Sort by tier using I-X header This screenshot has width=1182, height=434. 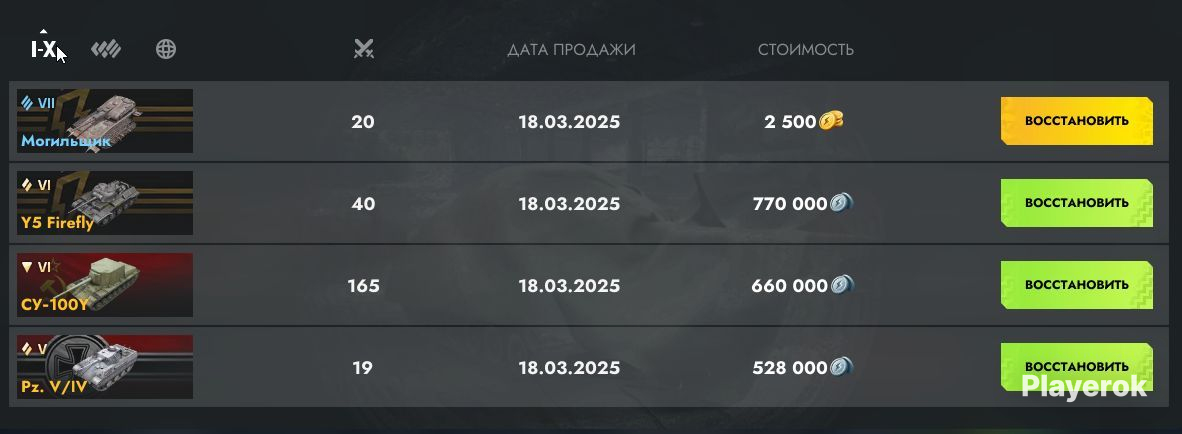[43, 50]
